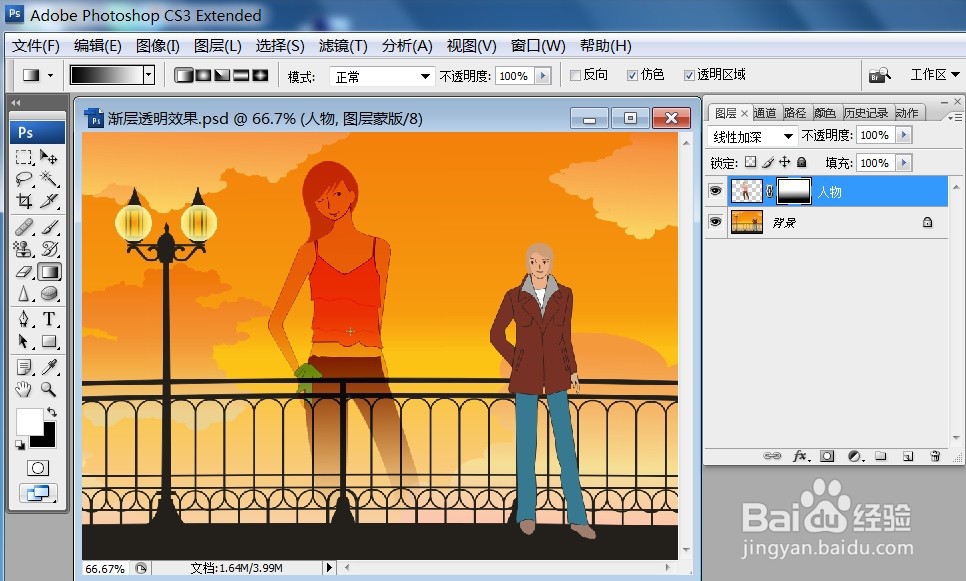Select the Zoom tool
This screenshot has width=966, height=581.
[x=49, y=389]
